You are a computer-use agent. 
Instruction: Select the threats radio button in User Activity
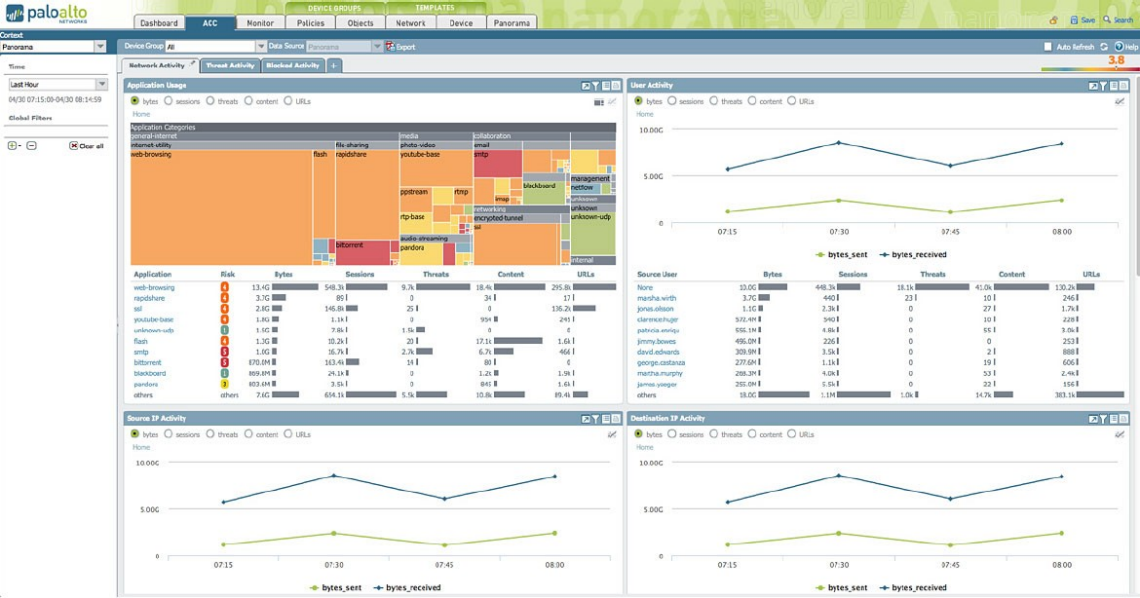point(714,101)
